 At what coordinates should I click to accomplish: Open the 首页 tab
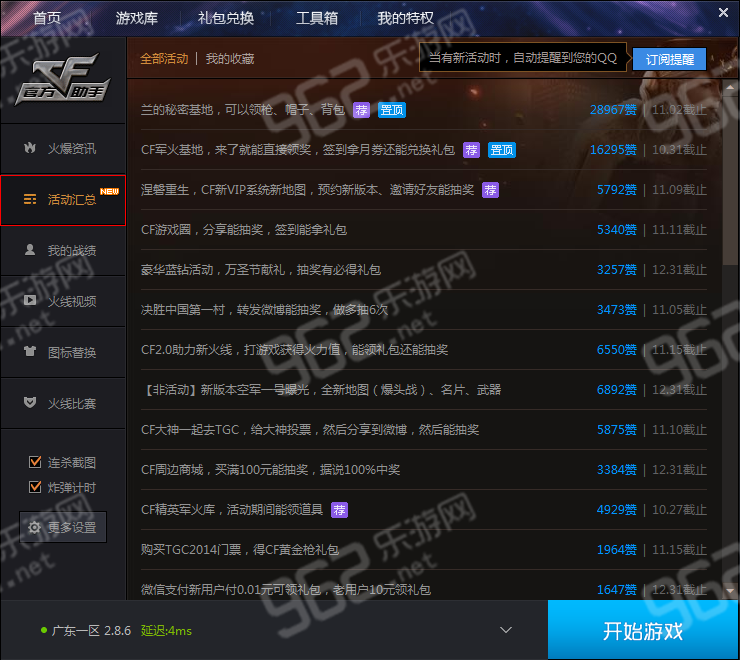[47, 18]
